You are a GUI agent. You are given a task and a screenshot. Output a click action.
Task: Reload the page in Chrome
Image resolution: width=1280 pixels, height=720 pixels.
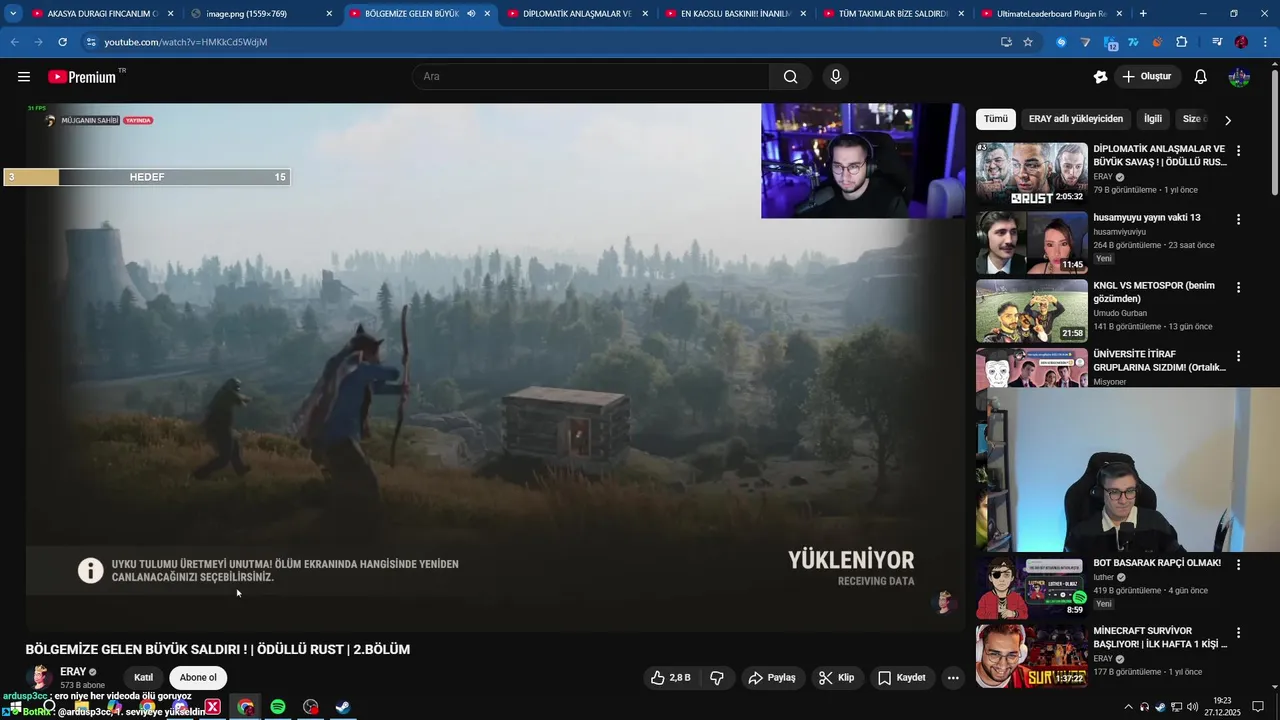point(62,42)
